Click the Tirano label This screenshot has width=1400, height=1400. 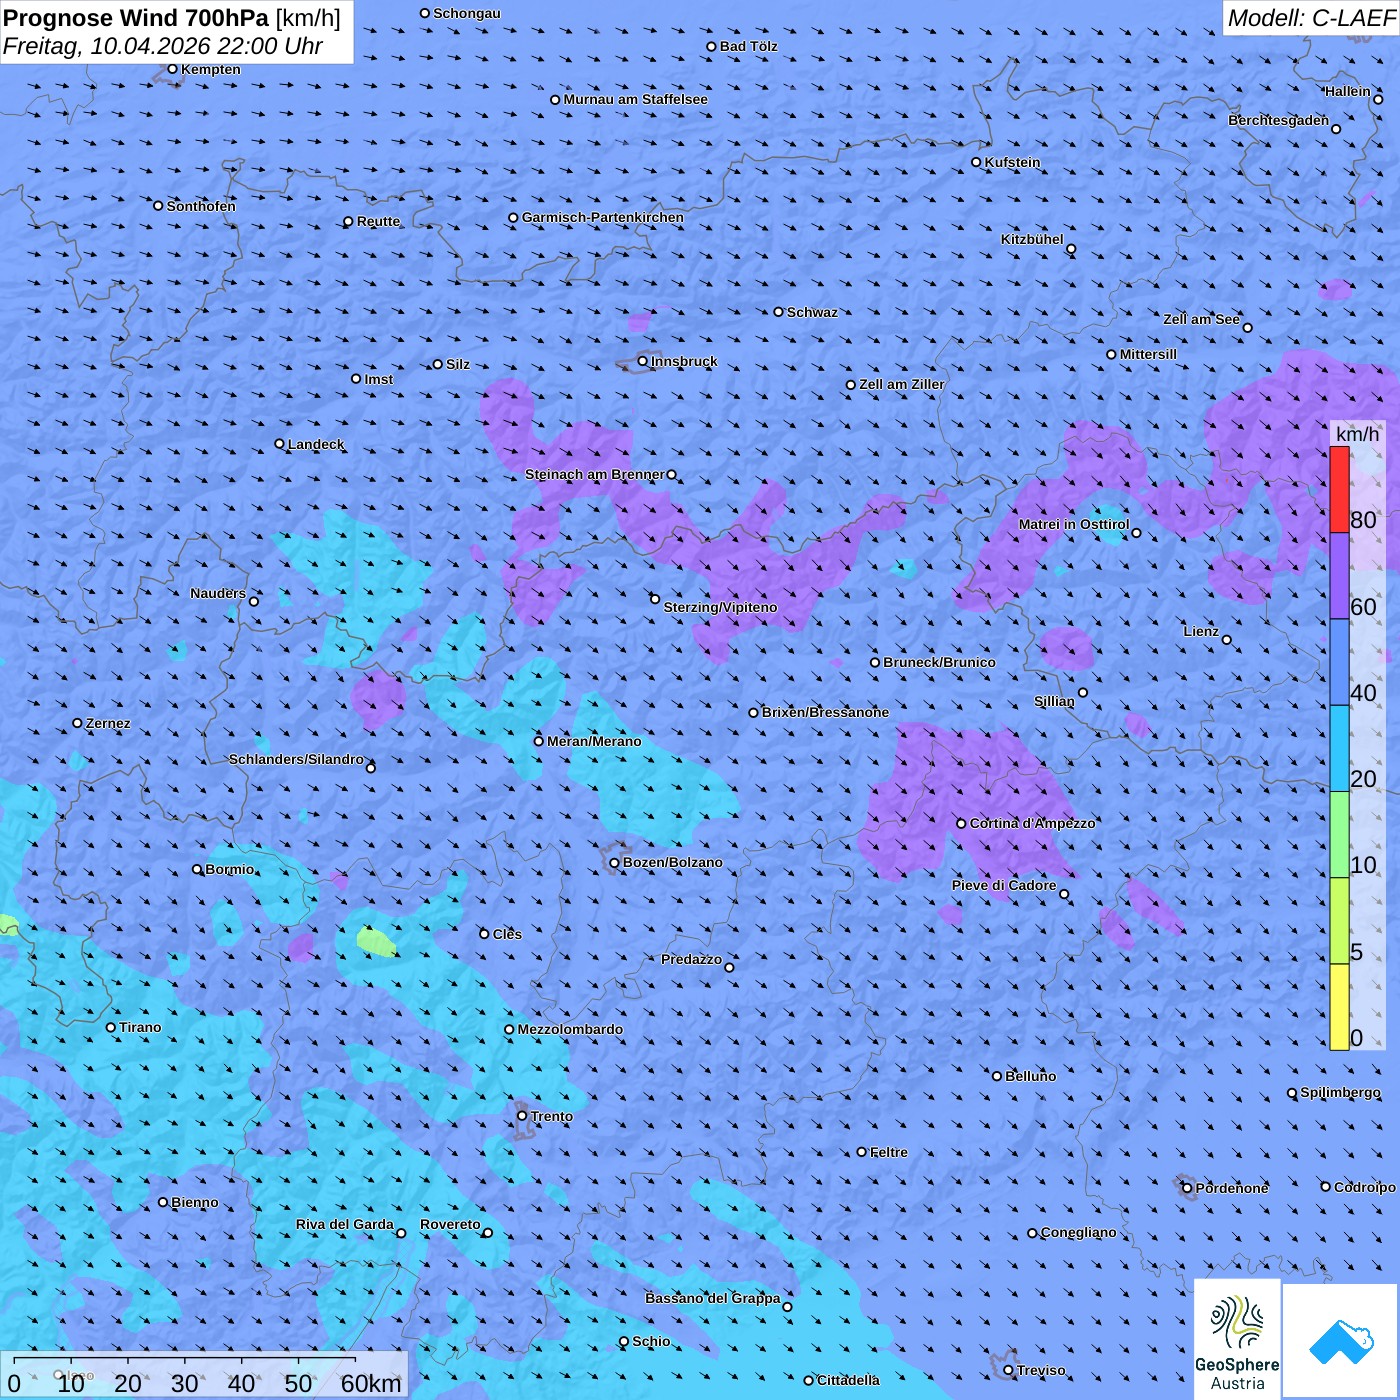tap(140, 1027)
